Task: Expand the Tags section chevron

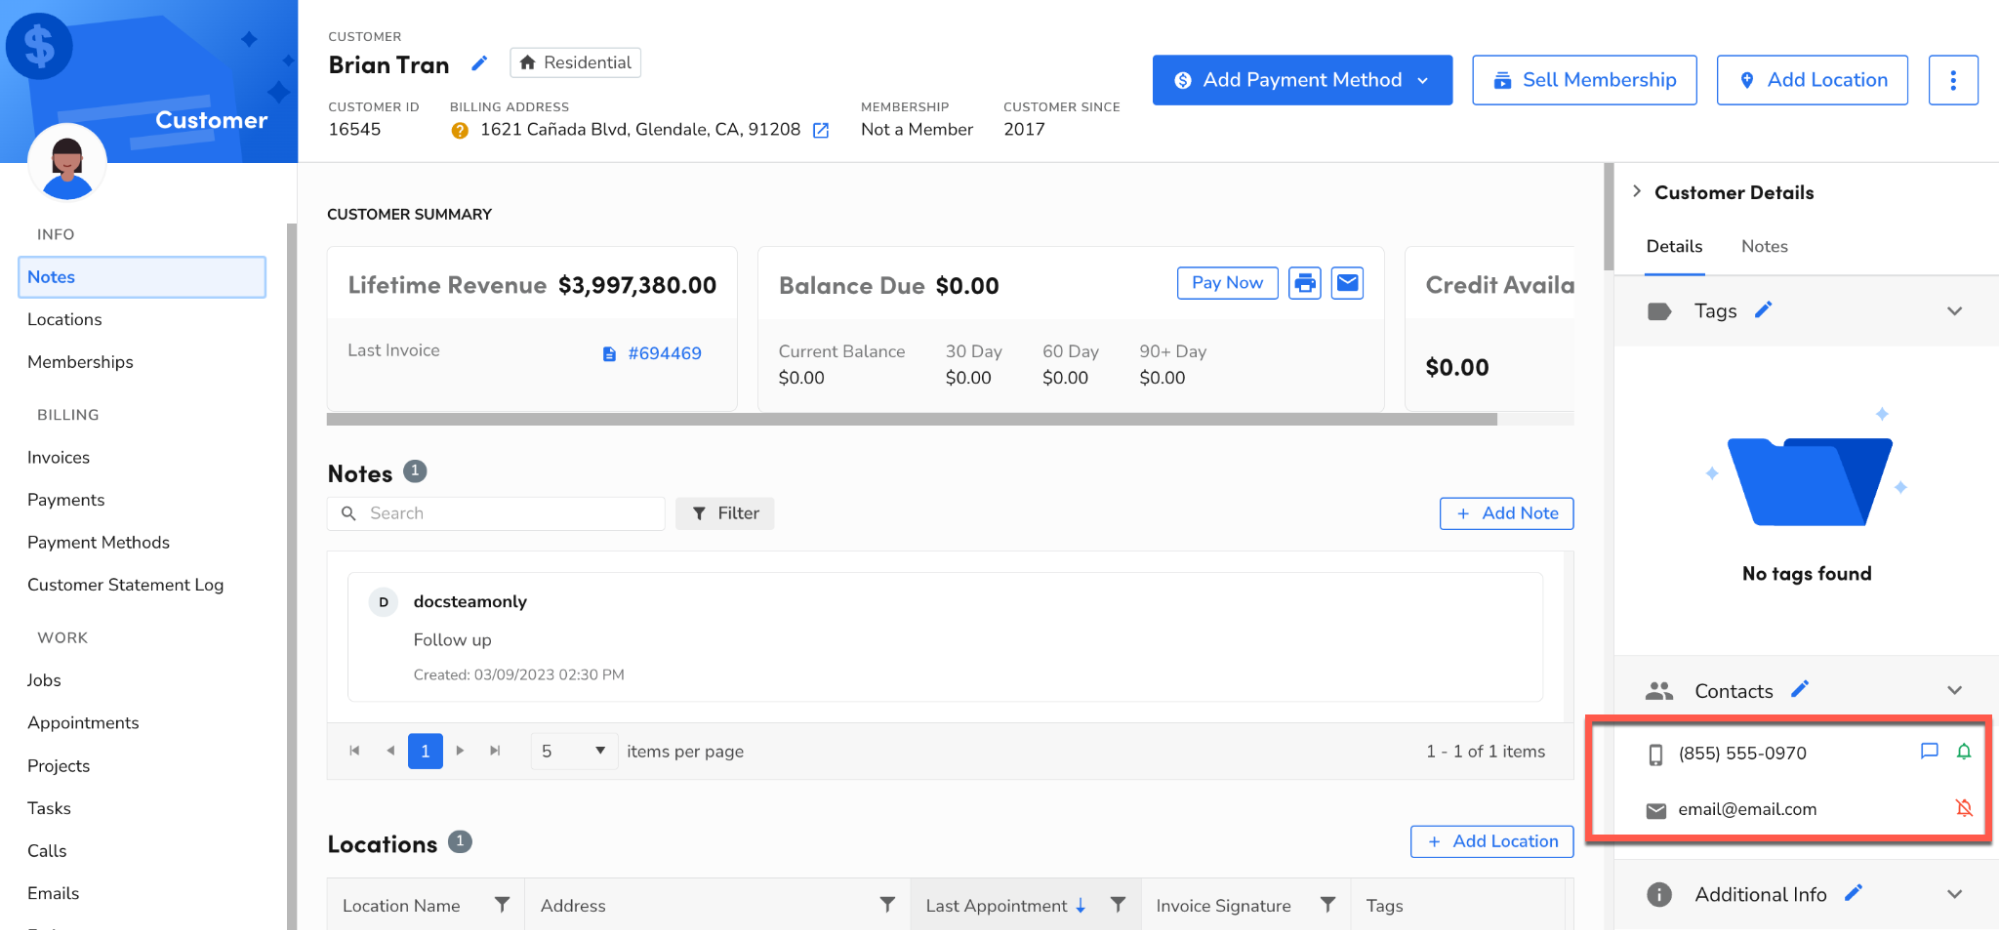Action: (x=1955, y=311)
